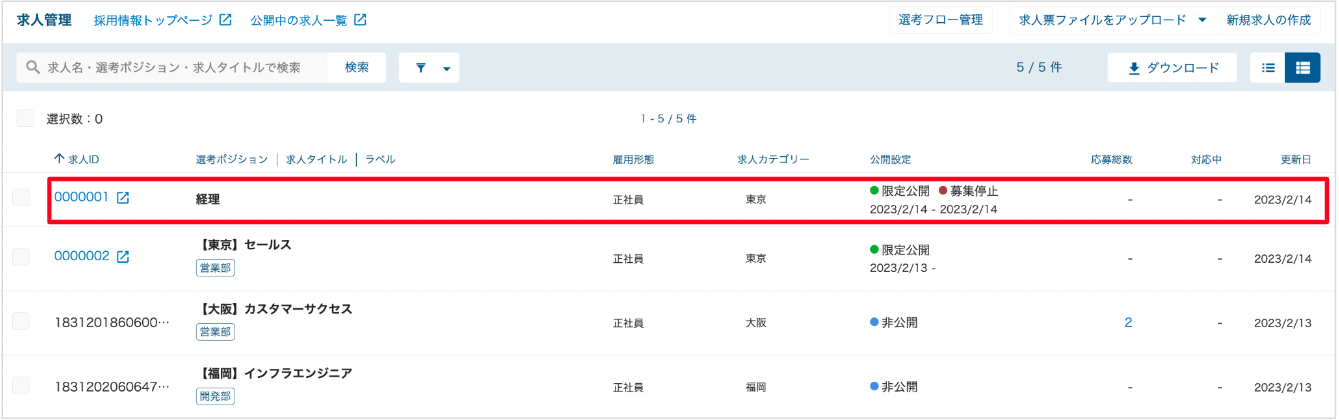1339x420 pixels.
Task: Select the 求人タイトル header option
Action: pyautogui.click(x=316, y=159)
